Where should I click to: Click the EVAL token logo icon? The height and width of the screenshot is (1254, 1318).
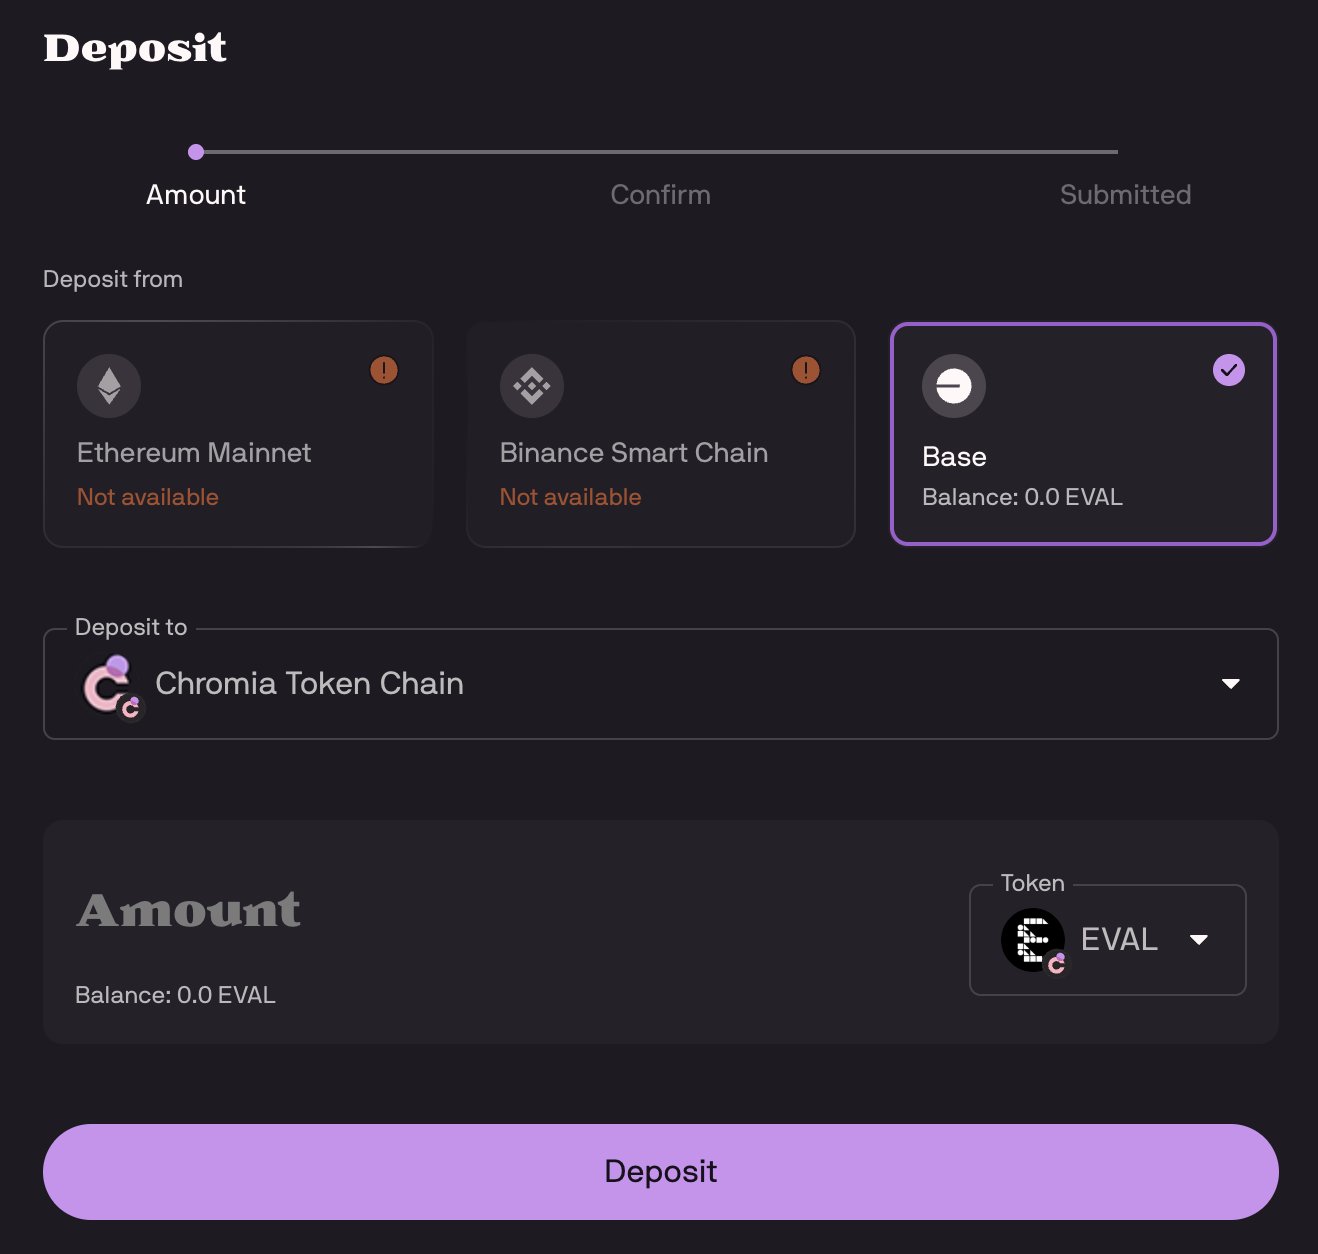click(1033, 940)
